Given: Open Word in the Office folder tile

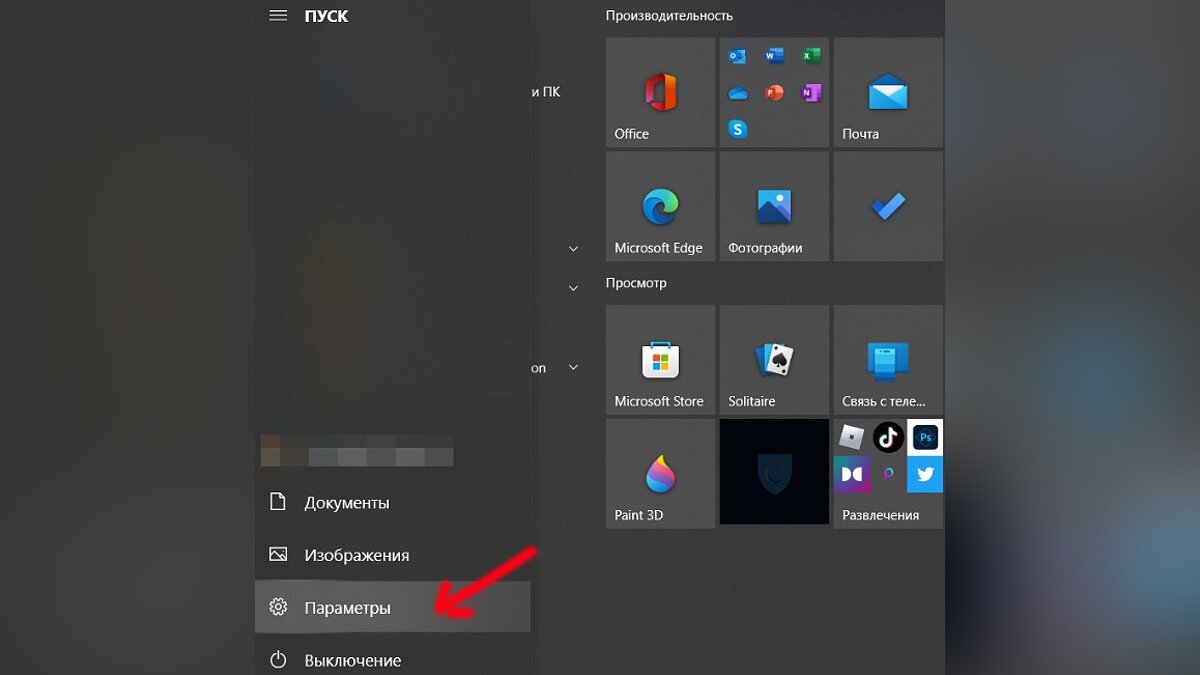Looking at the screenshot, I should click(774, 56).
